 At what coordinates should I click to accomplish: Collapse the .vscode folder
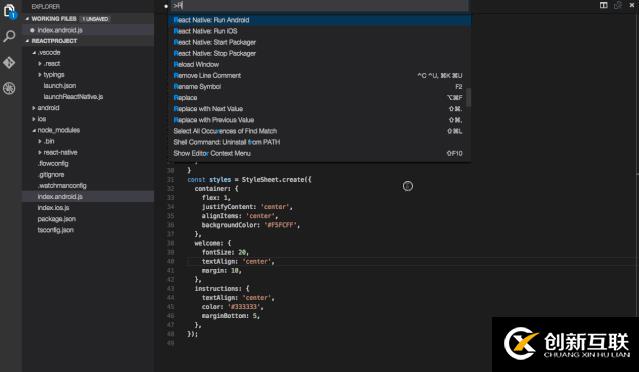[34, 53]
